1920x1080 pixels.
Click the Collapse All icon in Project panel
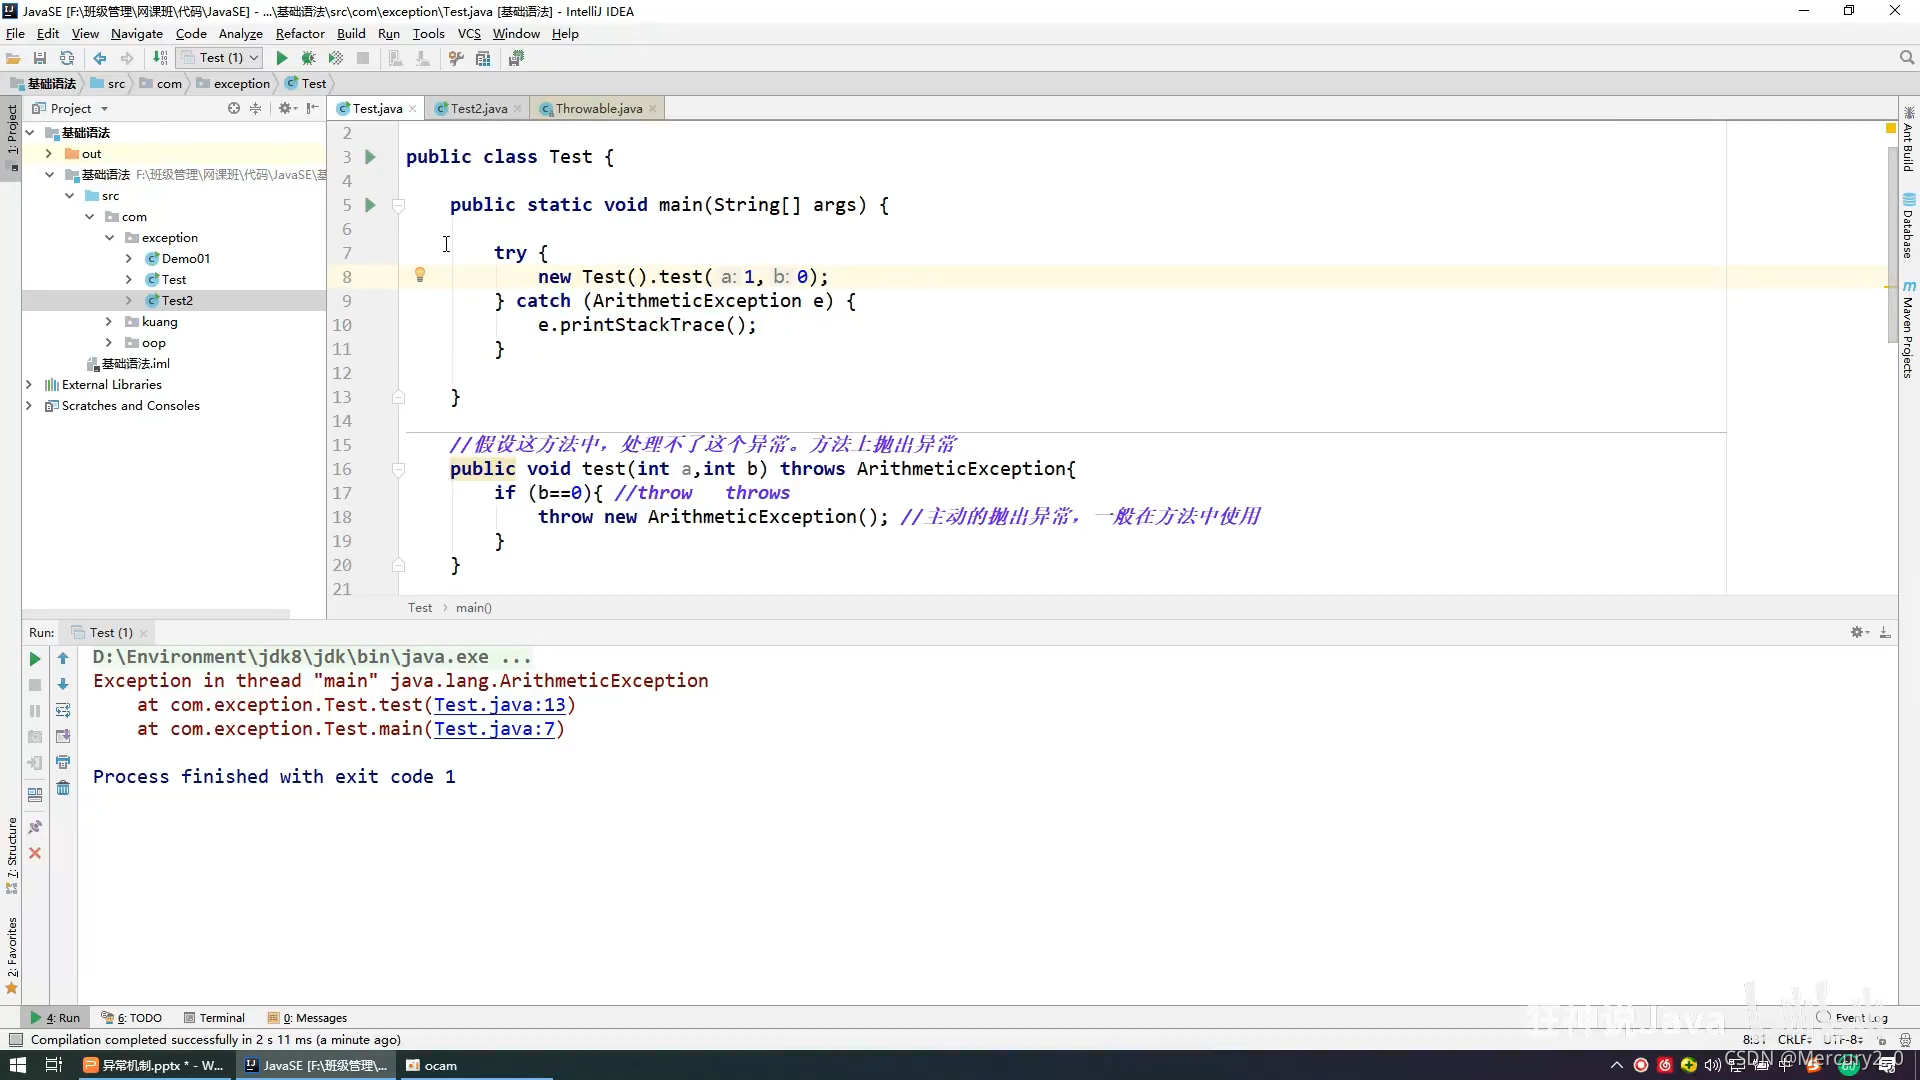pos(256,108)
